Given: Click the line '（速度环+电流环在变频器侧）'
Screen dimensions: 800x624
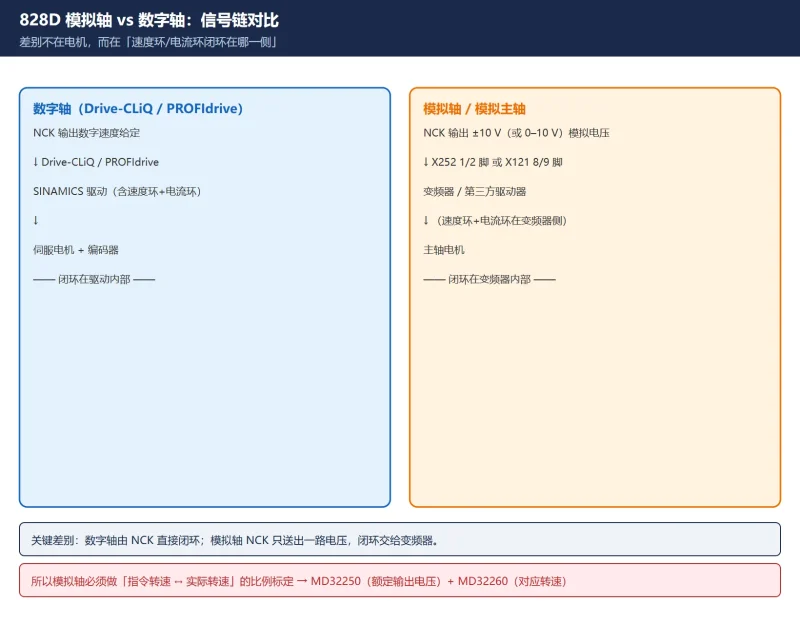Looking at the screenshot, I should [501, 221].
